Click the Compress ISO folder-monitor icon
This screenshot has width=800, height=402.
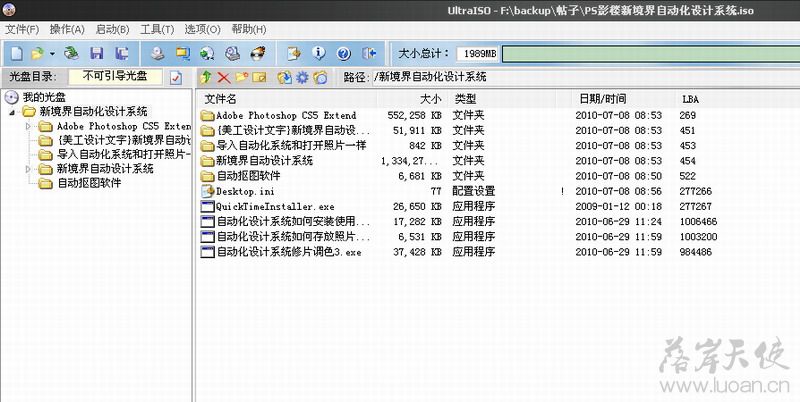point(182,53)
